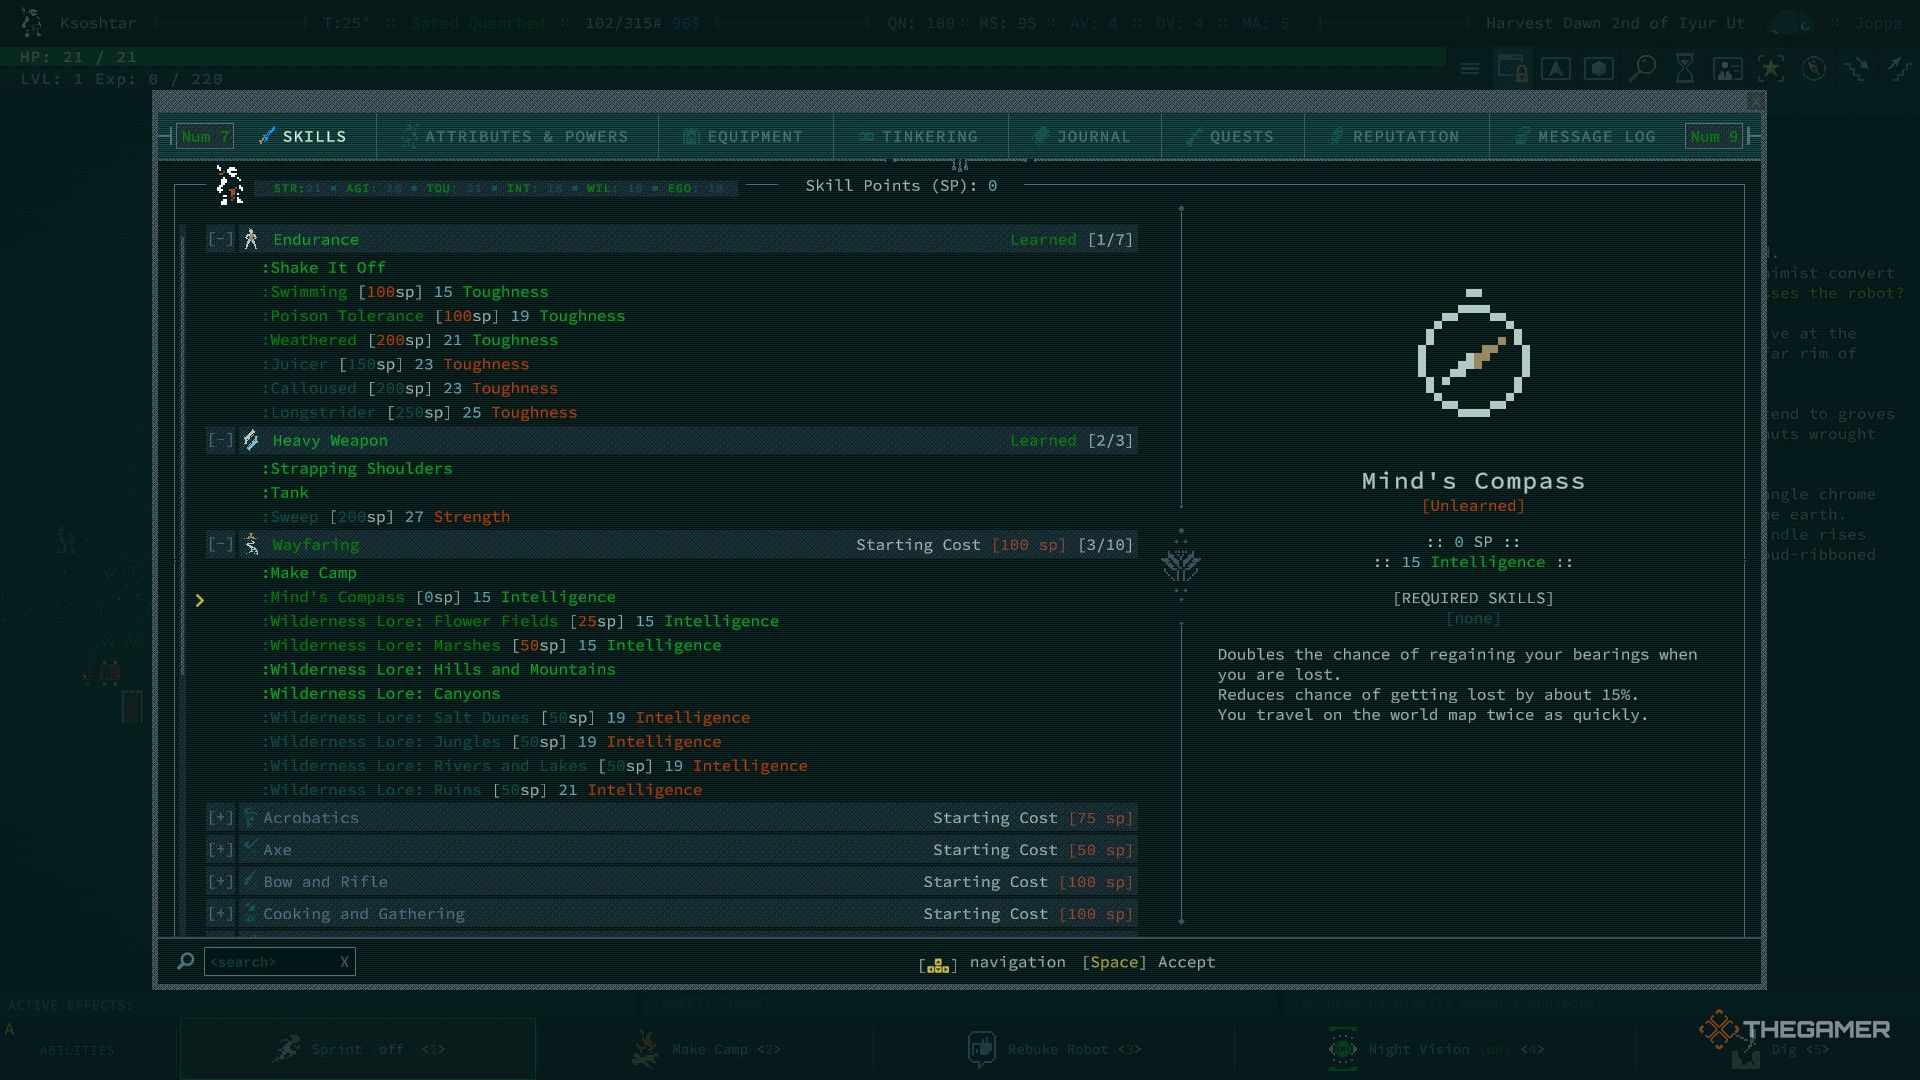Open the character sheet ID card icon

[1728, 68]
